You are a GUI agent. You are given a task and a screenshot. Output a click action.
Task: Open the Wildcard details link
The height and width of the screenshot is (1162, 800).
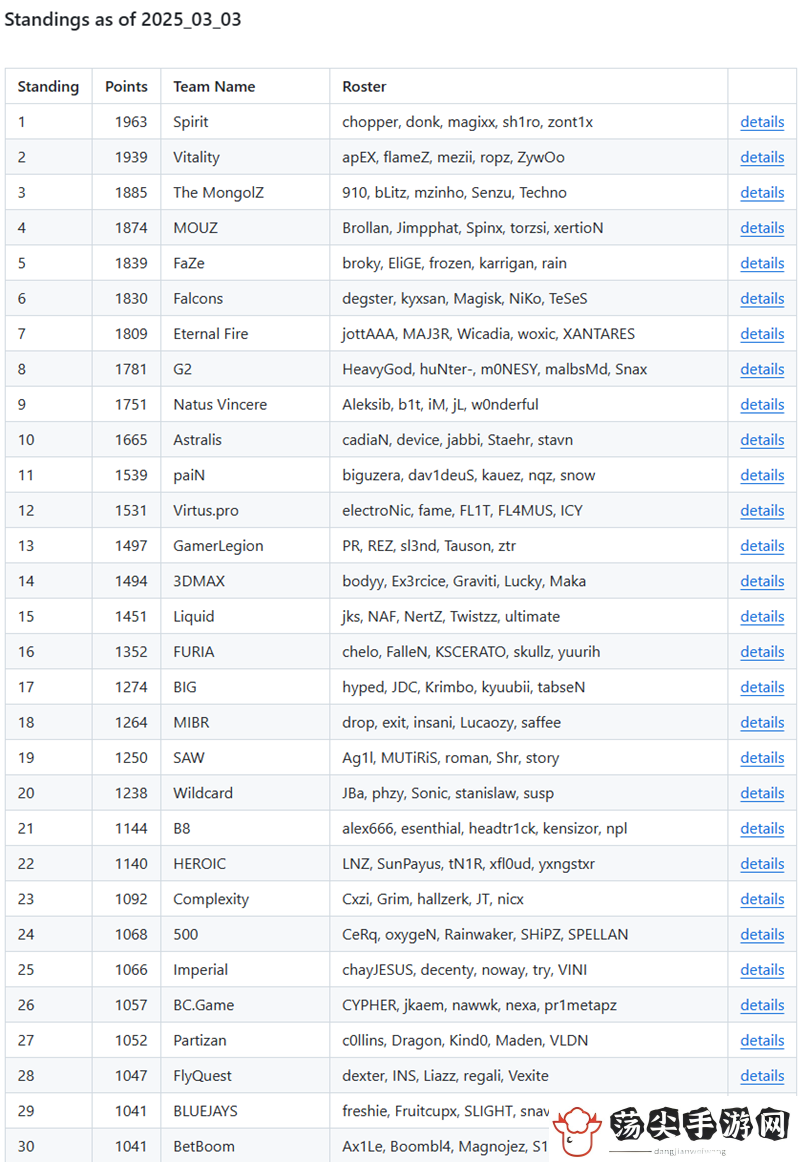[x=762, y=793]
